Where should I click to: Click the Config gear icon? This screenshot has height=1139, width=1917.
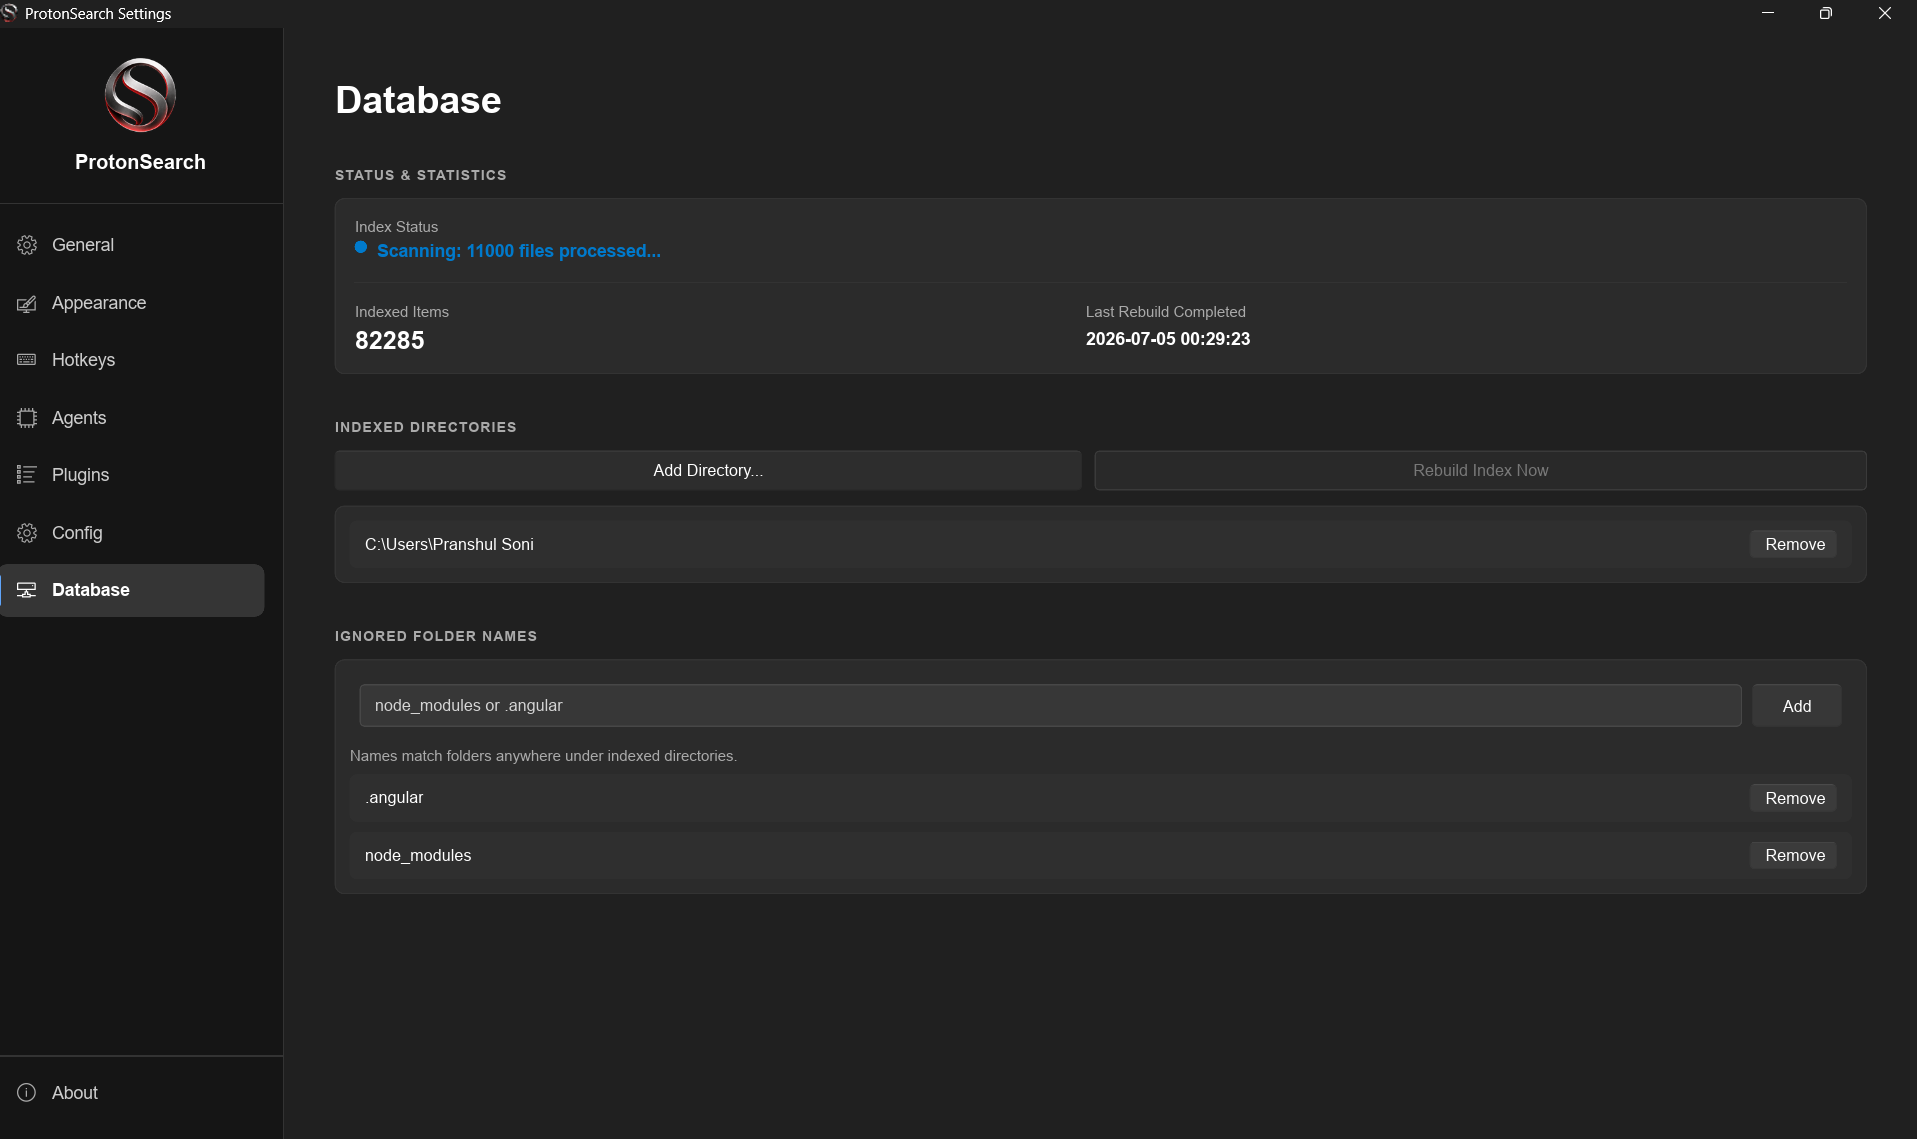[x=27, y=533]
